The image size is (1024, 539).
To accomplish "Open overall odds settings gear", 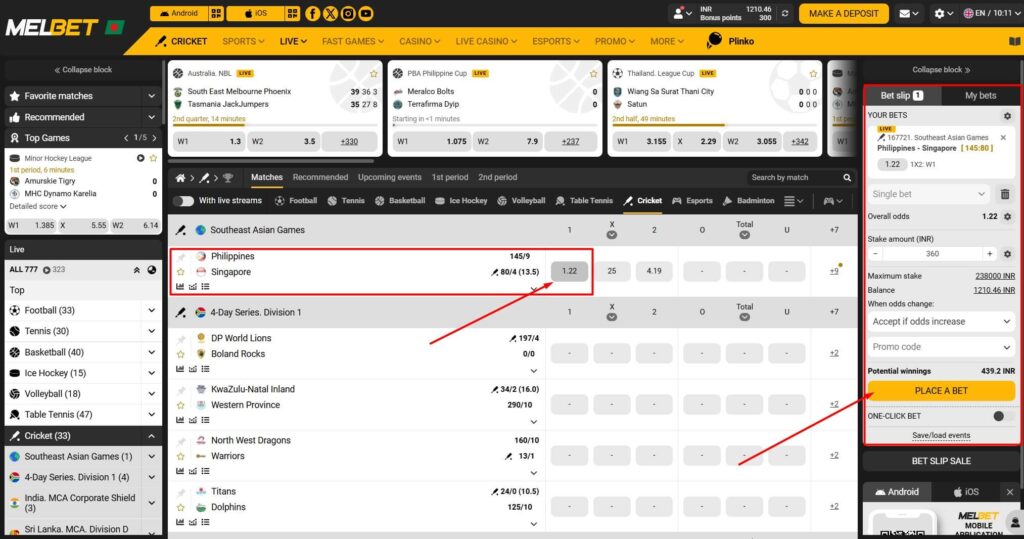I will click(x=1008, y=216).
